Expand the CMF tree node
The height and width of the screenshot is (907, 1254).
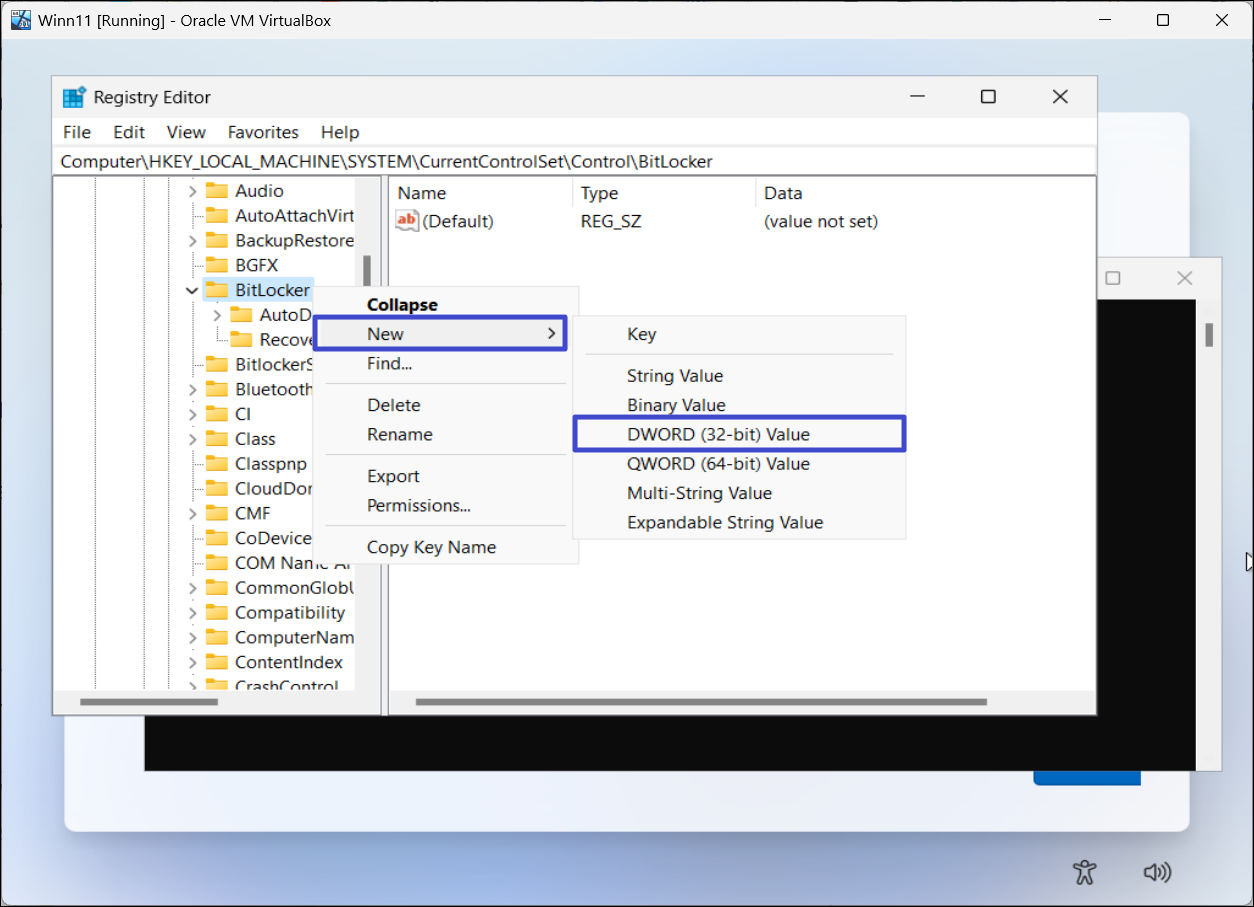(x=192, y=513)
